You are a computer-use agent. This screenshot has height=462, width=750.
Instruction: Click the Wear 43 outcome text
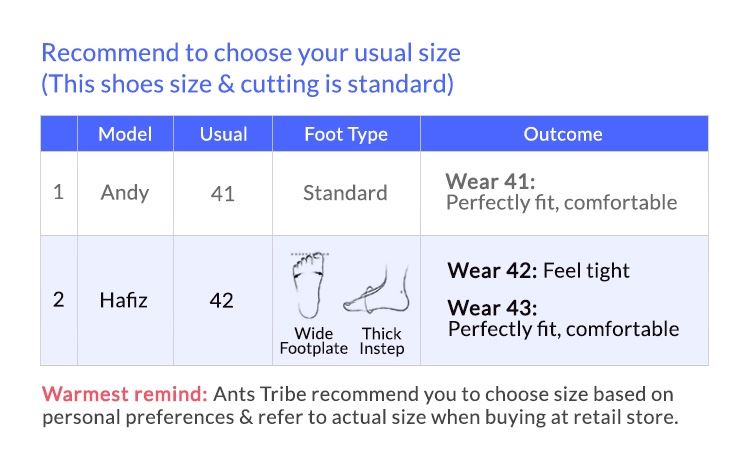click(563, 319)
